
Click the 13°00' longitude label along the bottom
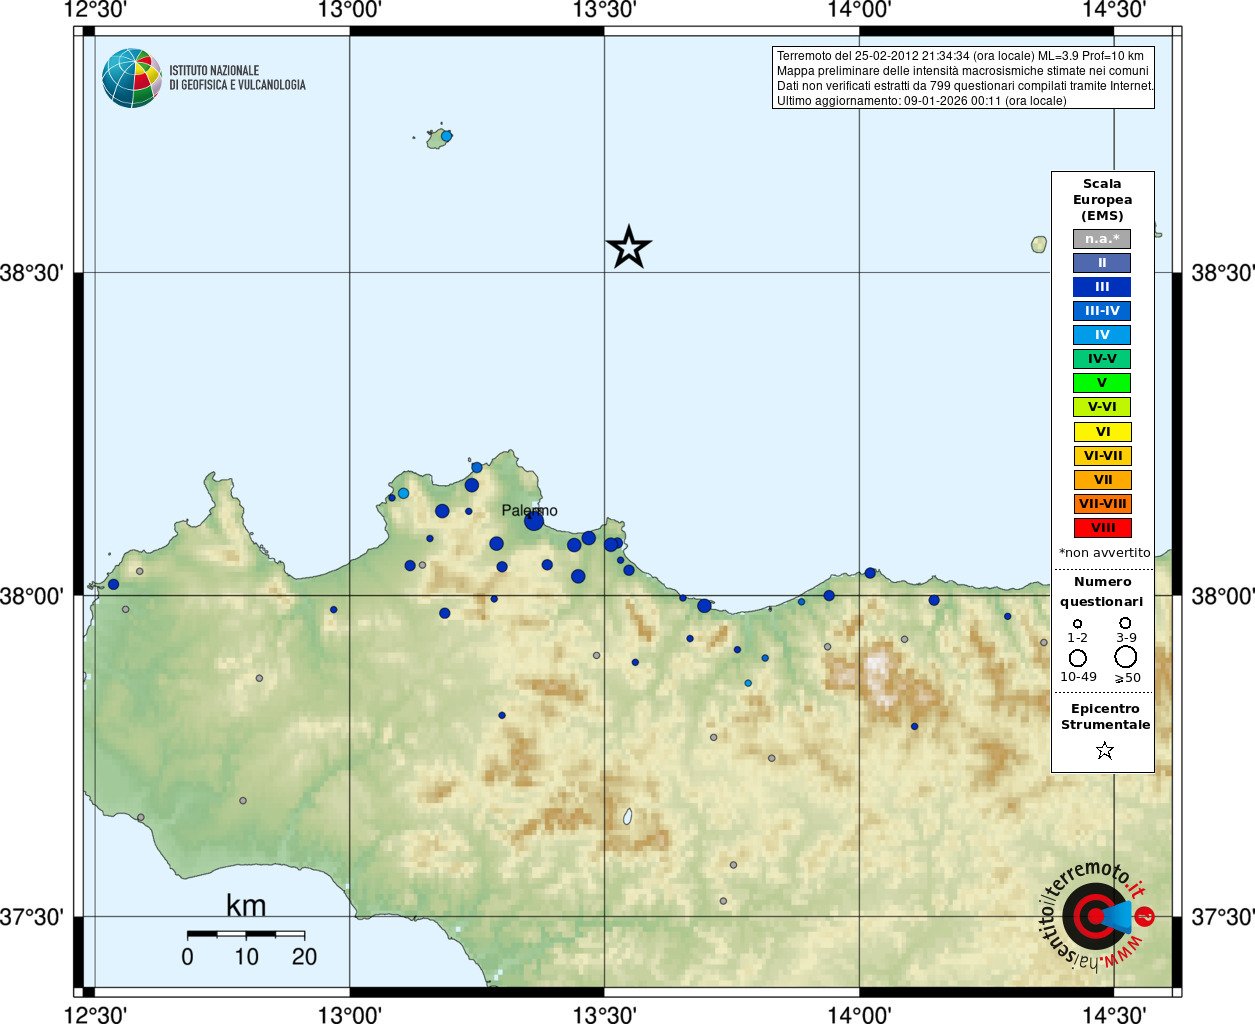[350, 1014]
